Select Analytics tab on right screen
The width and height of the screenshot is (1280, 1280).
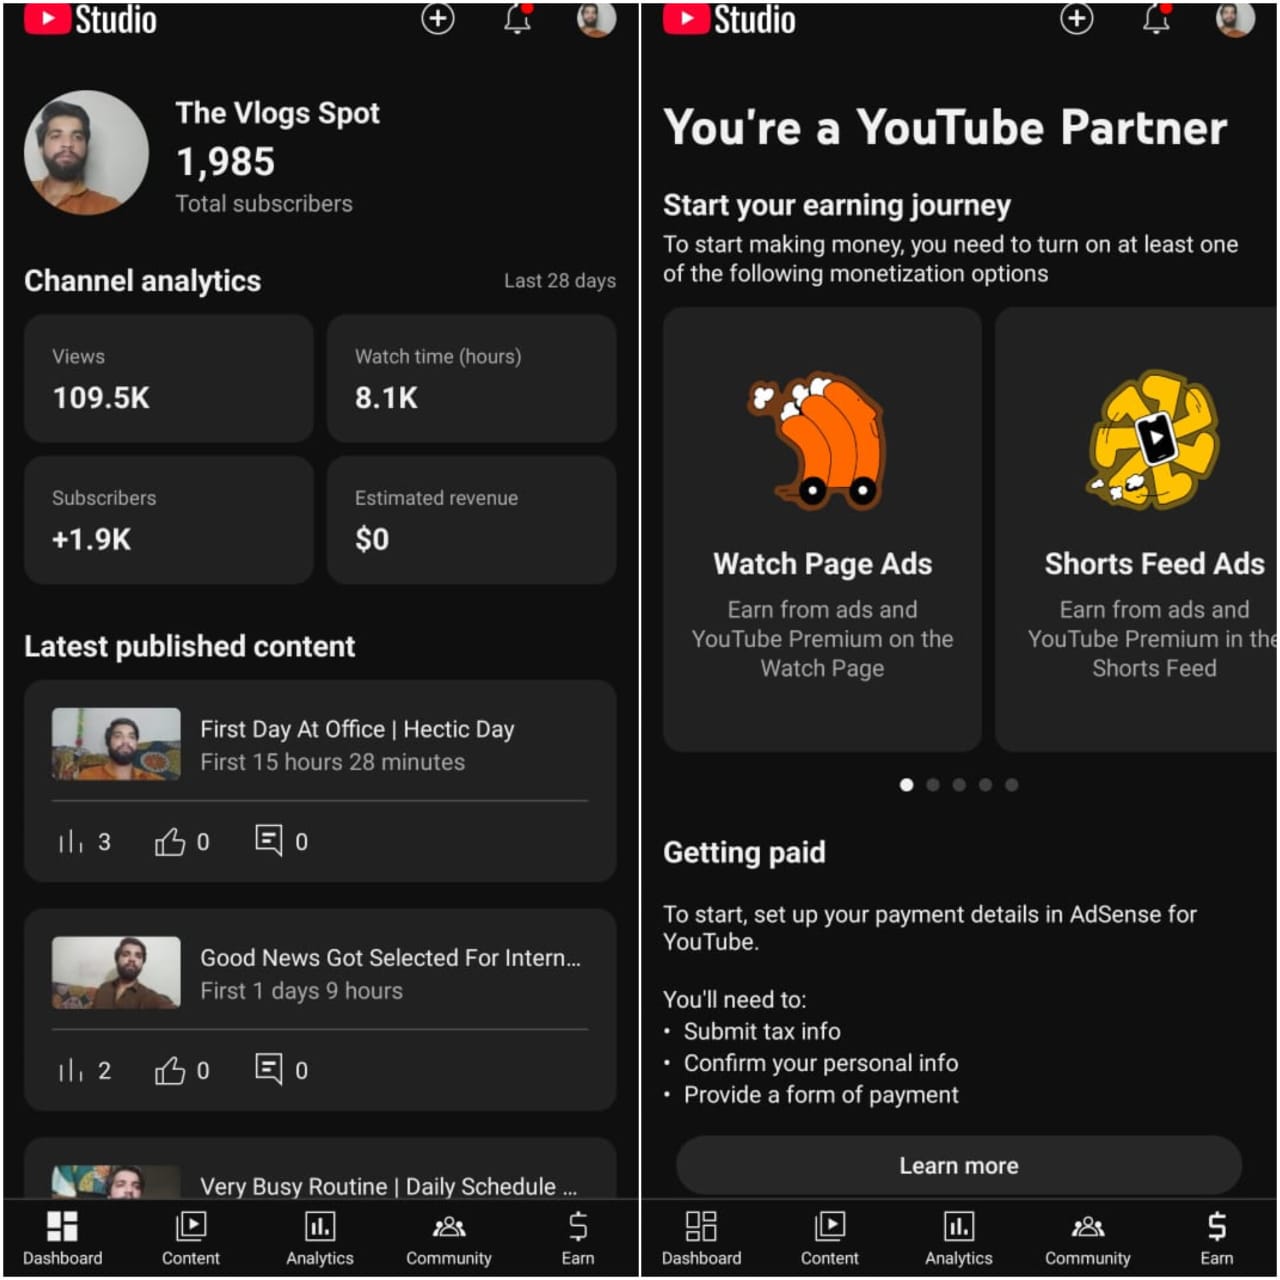click(959, 1238)
